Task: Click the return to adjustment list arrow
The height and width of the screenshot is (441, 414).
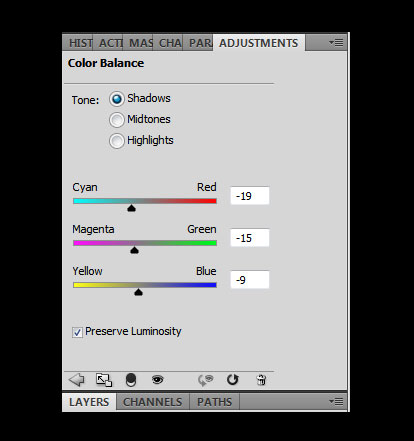Action: tap(76, 380)
